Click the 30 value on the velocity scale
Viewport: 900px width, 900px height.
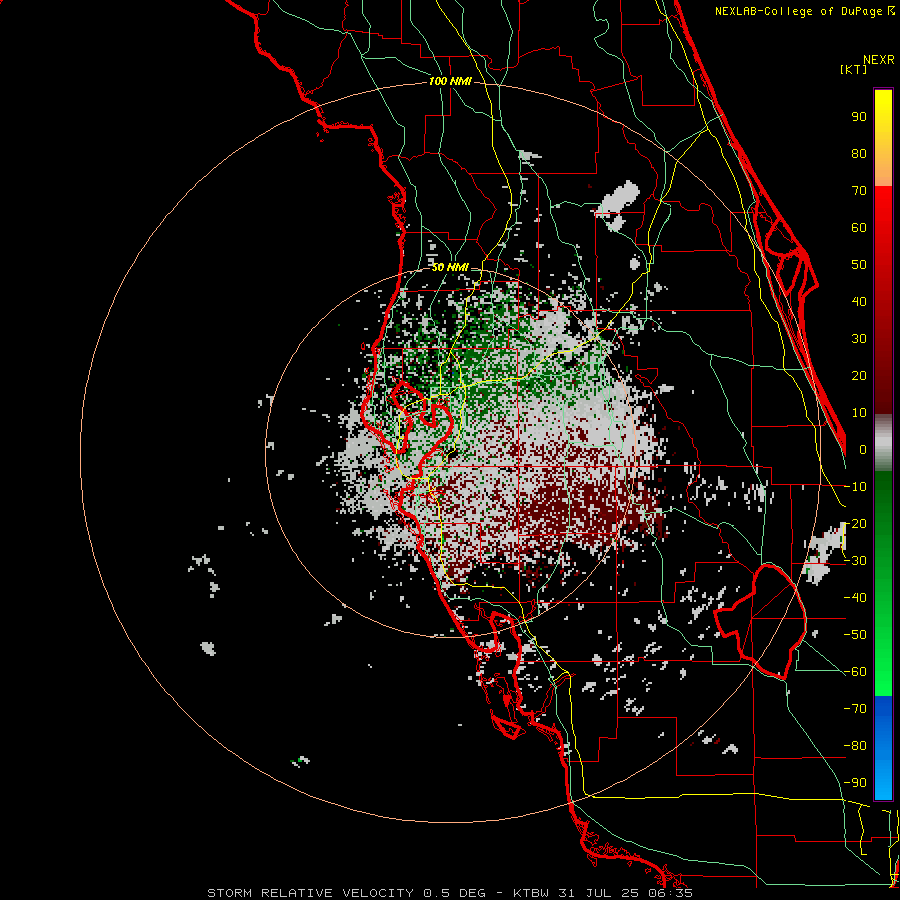point(859,339)
